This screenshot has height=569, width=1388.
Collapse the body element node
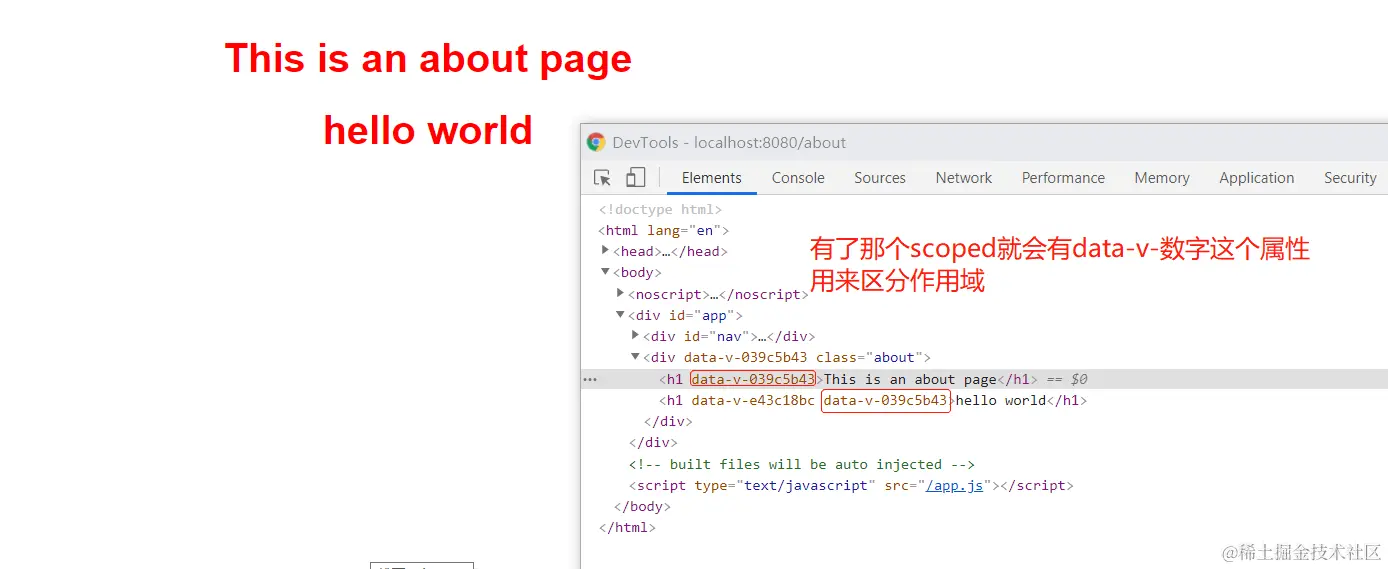click(x=605, y=272)
